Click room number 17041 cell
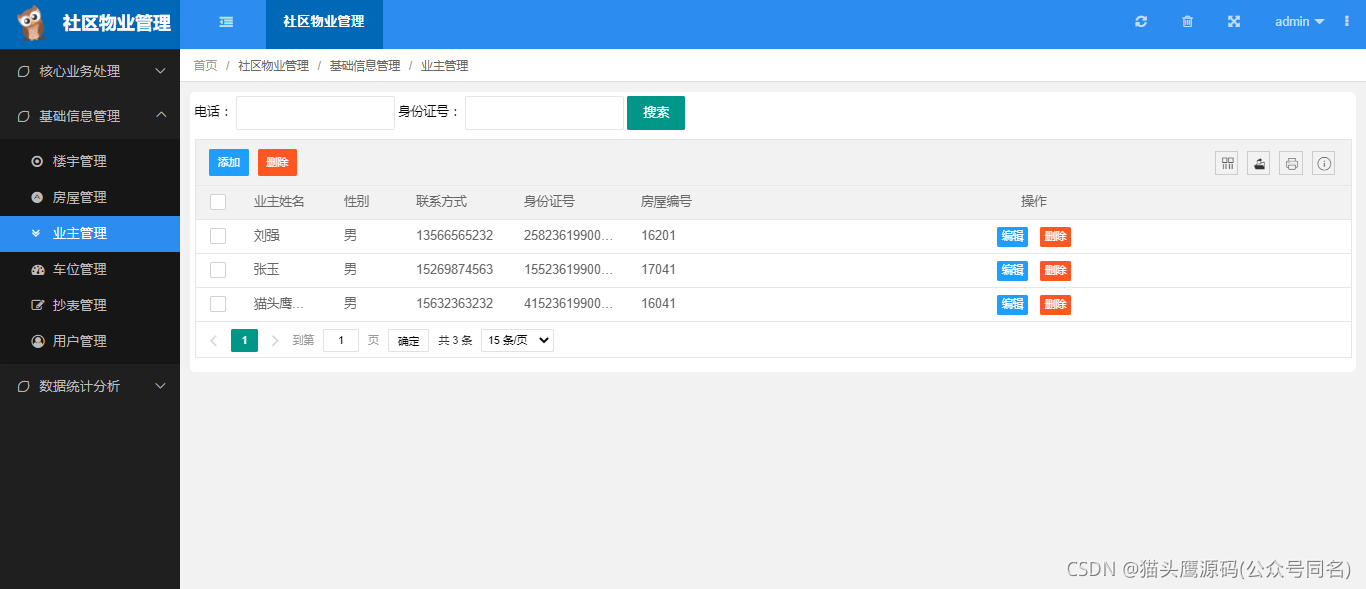 [659, 270]
